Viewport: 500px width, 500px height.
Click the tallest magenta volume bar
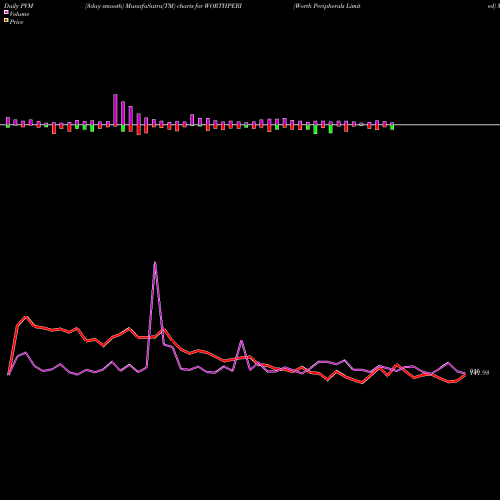pos(115,110)
